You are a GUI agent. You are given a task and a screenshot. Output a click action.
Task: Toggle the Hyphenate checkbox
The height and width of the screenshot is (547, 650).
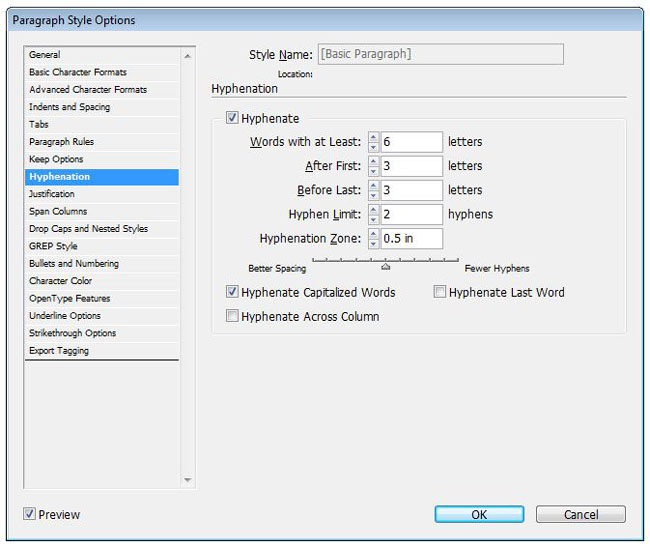click(232, 118)
